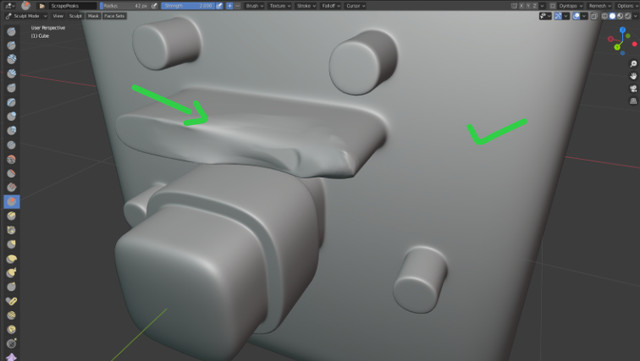Image resolution: width=640 pixels, height=361 pixels.
Task: Toggle X axis symmetry
Action: click(522, 6)
